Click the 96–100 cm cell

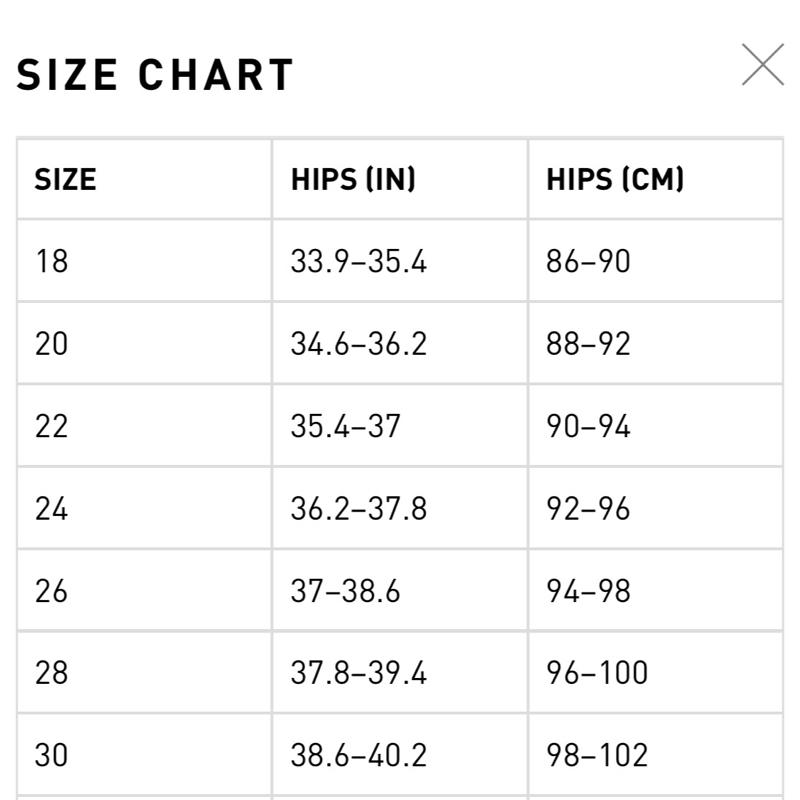click(656, 672)
